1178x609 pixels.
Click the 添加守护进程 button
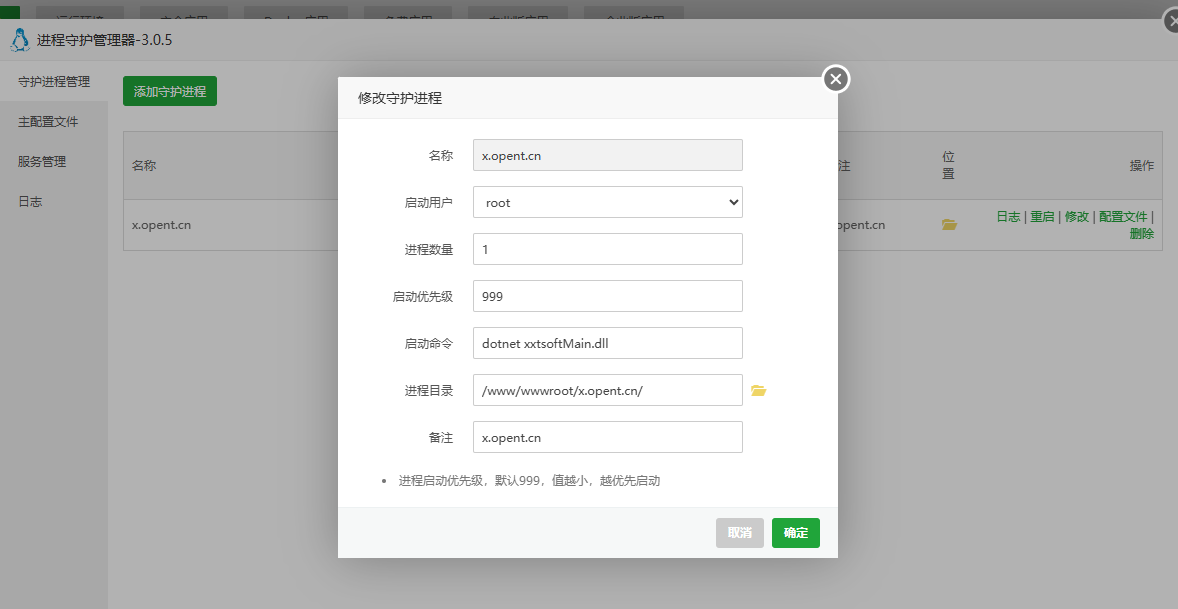click(169, 90)
